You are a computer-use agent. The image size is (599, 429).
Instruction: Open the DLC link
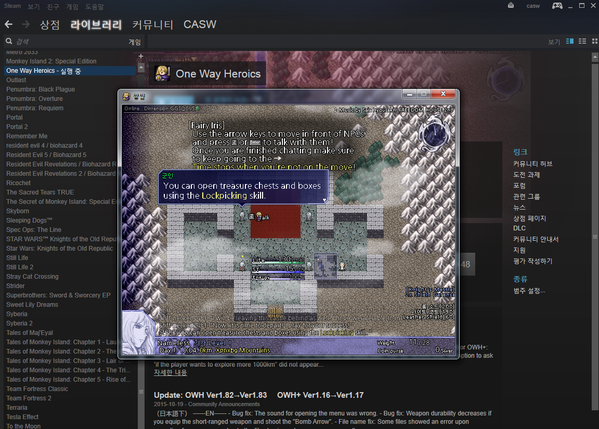point(519,228)
